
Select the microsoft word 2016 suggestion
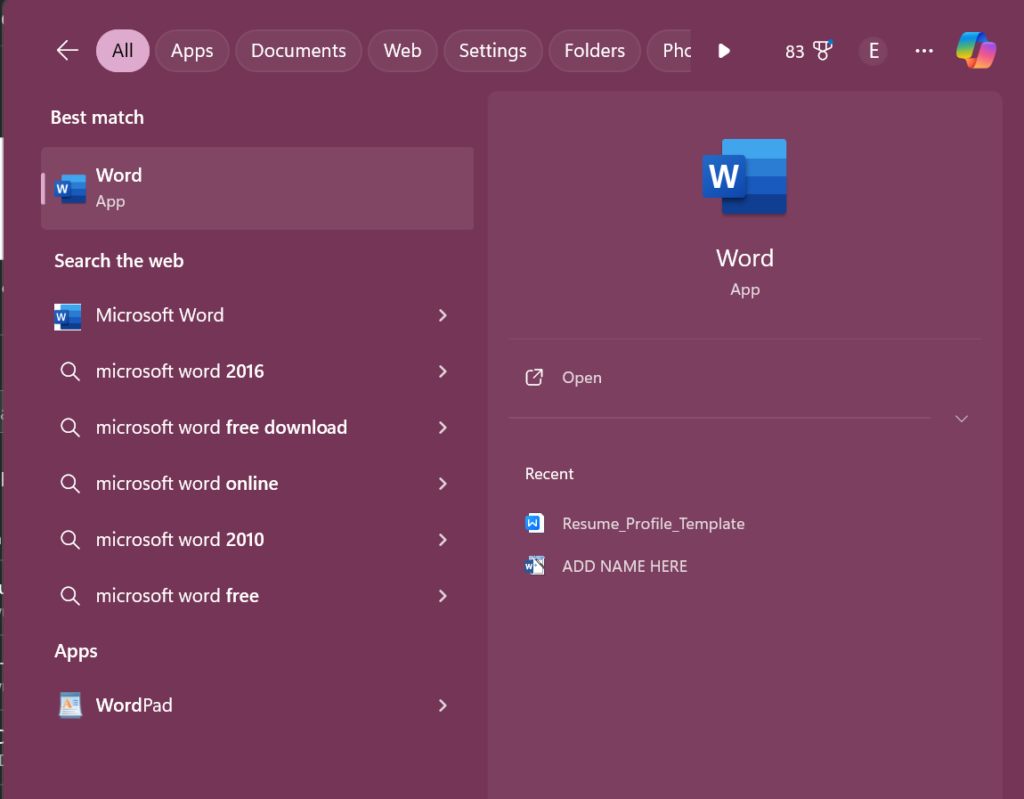256,372
